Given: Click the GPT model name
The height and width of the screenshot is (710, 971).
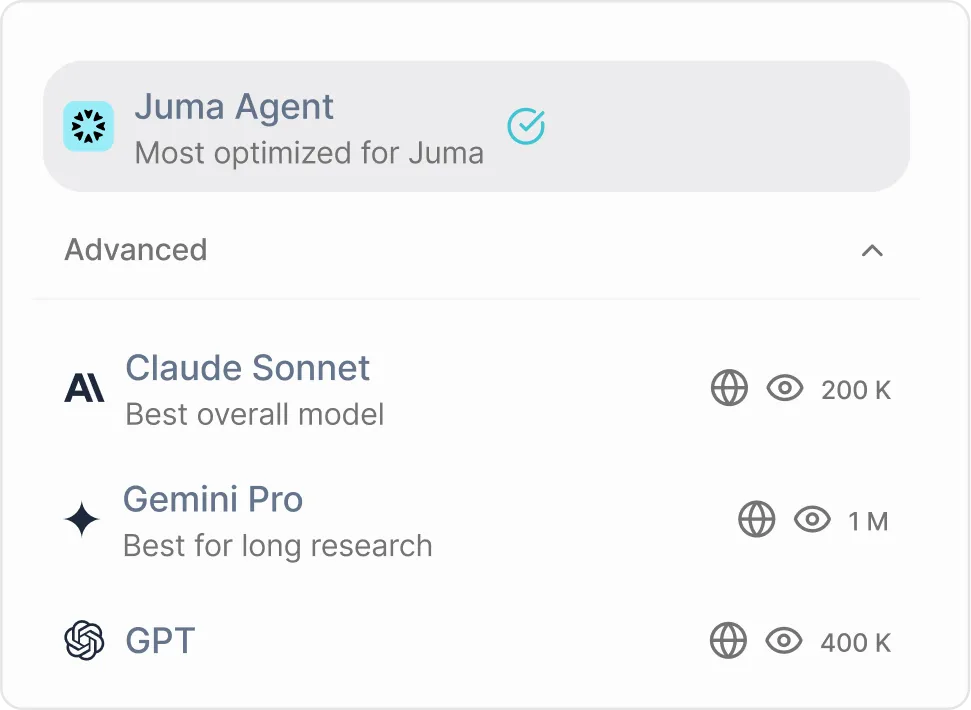Looking at the screenshot, I should (x=160, y=640).
